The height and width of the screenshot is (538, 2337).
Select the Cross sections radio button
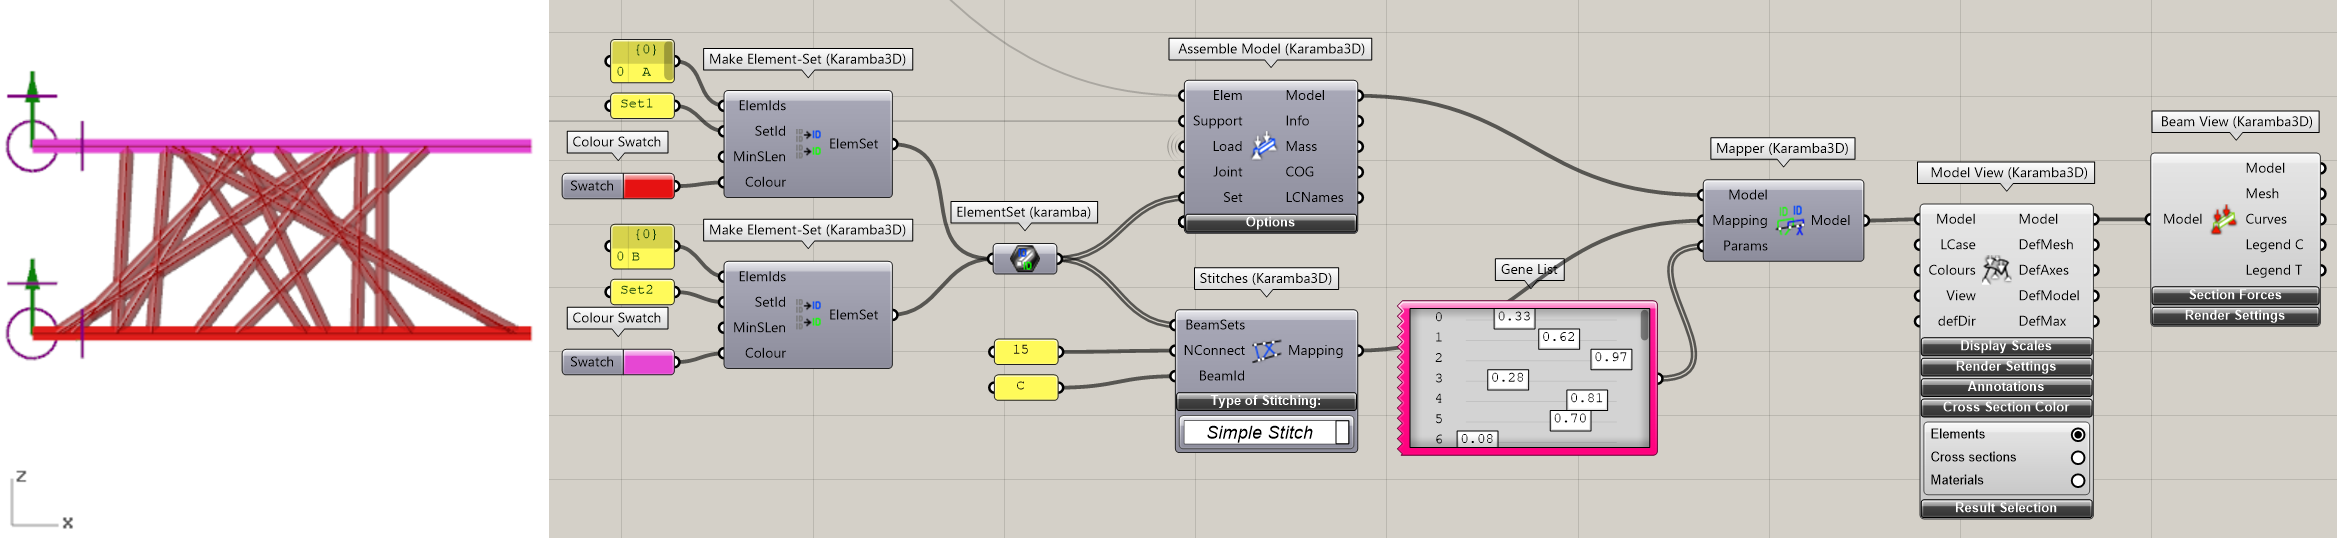point(2077,458)
